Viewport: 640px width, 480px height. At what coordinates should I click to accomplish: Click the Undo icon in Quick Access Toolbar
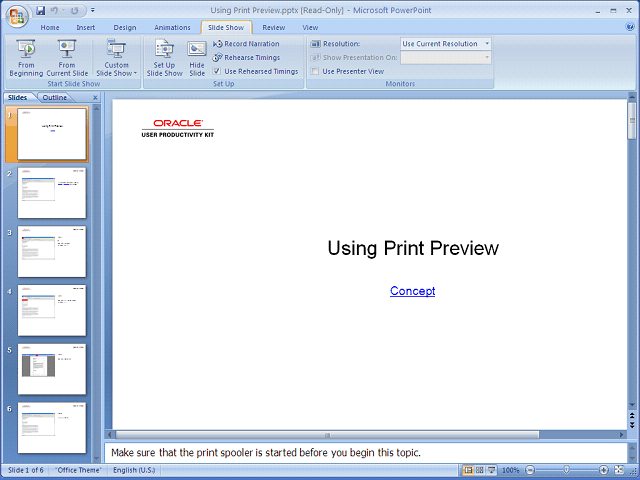(x=54, y=11)
